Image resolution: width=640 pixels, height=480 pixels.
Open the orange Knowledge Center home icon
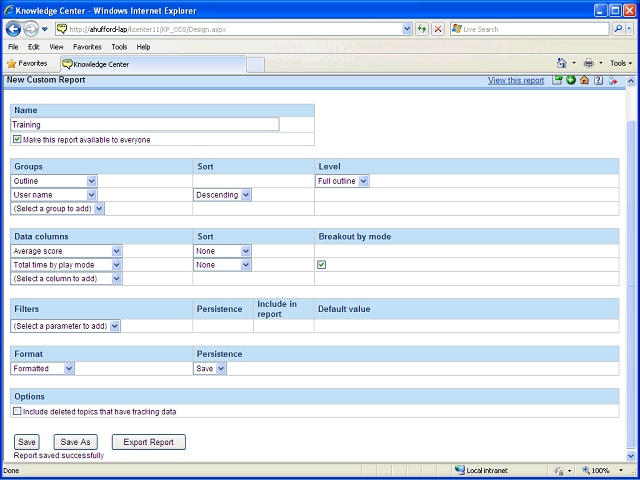(x=584, y=80)
